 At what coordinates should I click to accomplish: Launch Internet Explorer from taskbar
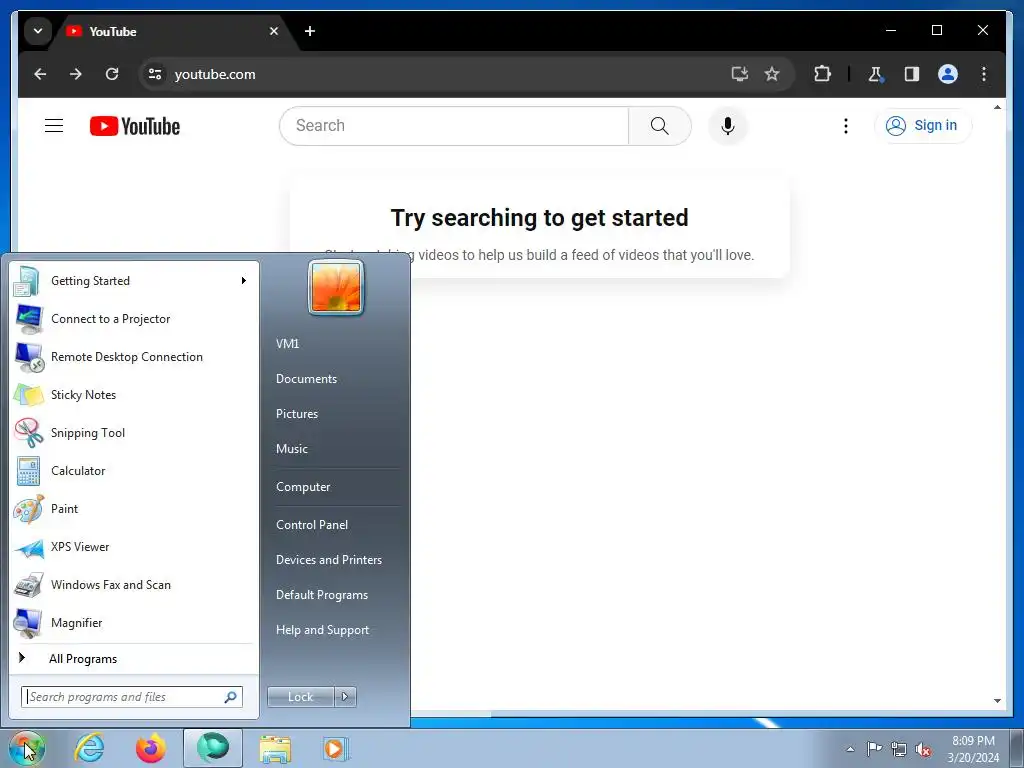[x=89, y=748]
